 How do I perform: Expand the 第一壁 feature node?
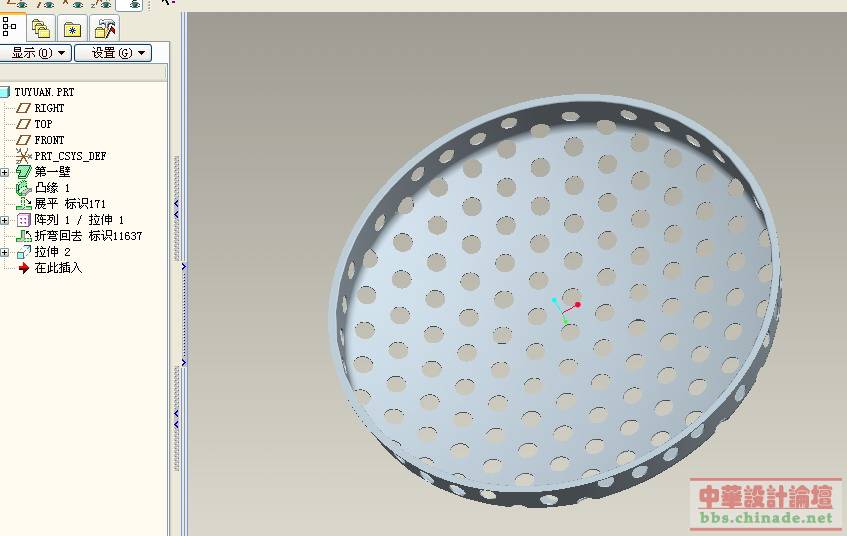[x=5, y=172]
